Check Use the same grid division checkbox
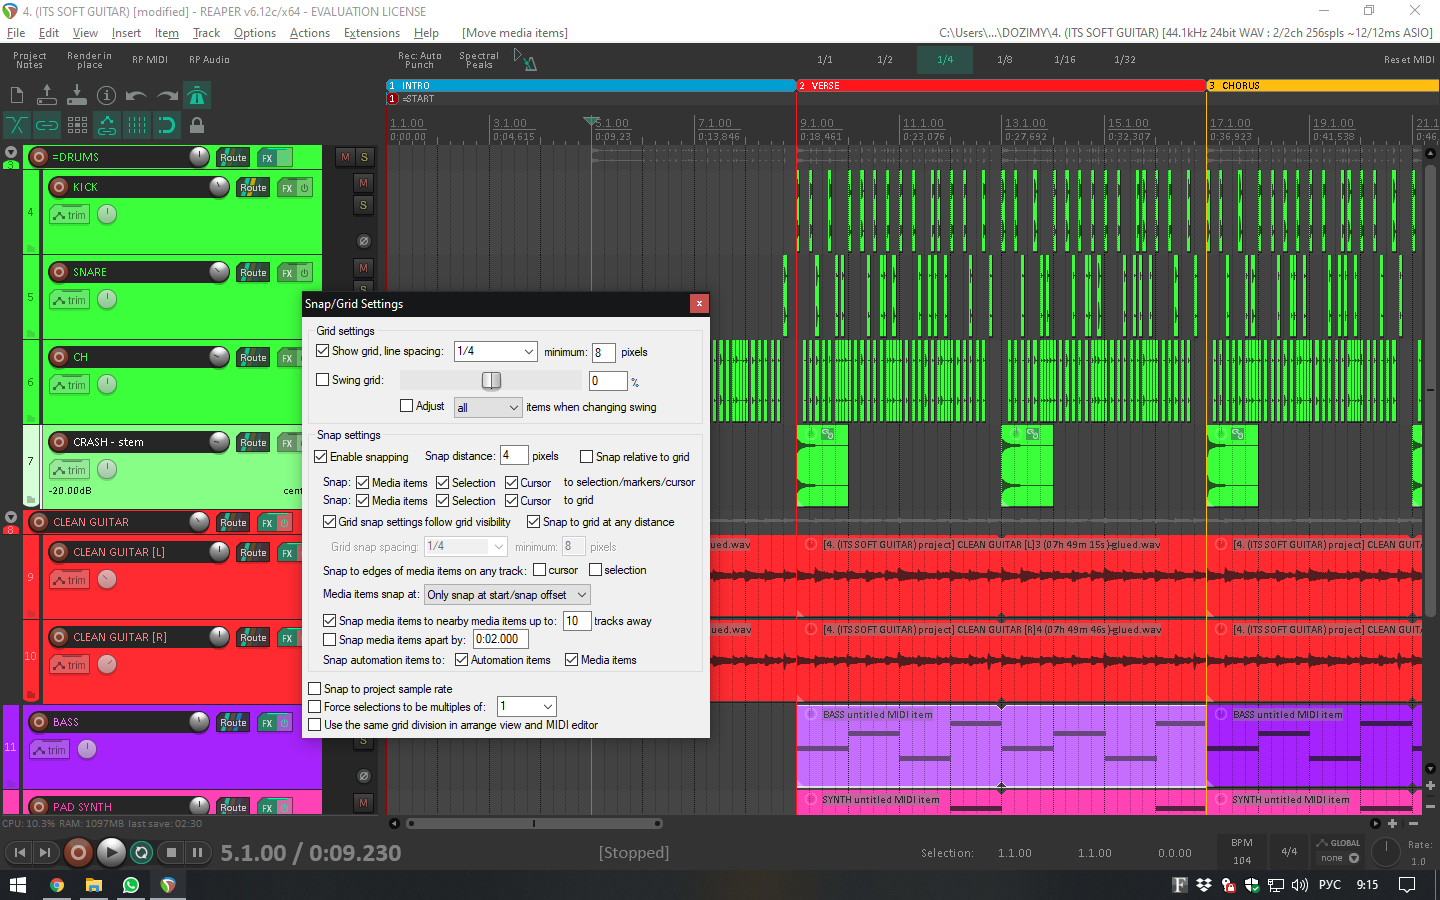Viewport: 1440px width, 900px height. pyautogui.click(x=315, y=725)
